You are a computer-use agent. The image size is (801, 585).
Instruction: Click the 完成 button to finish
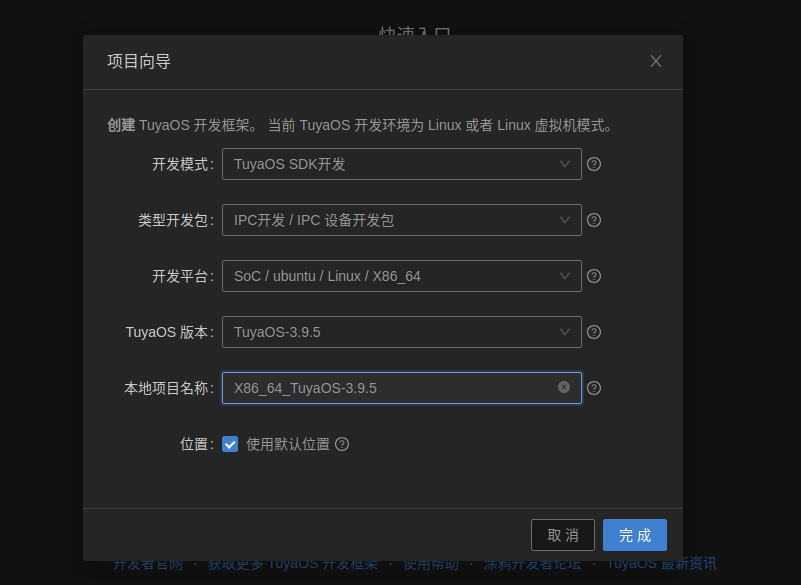pos(634,535)
